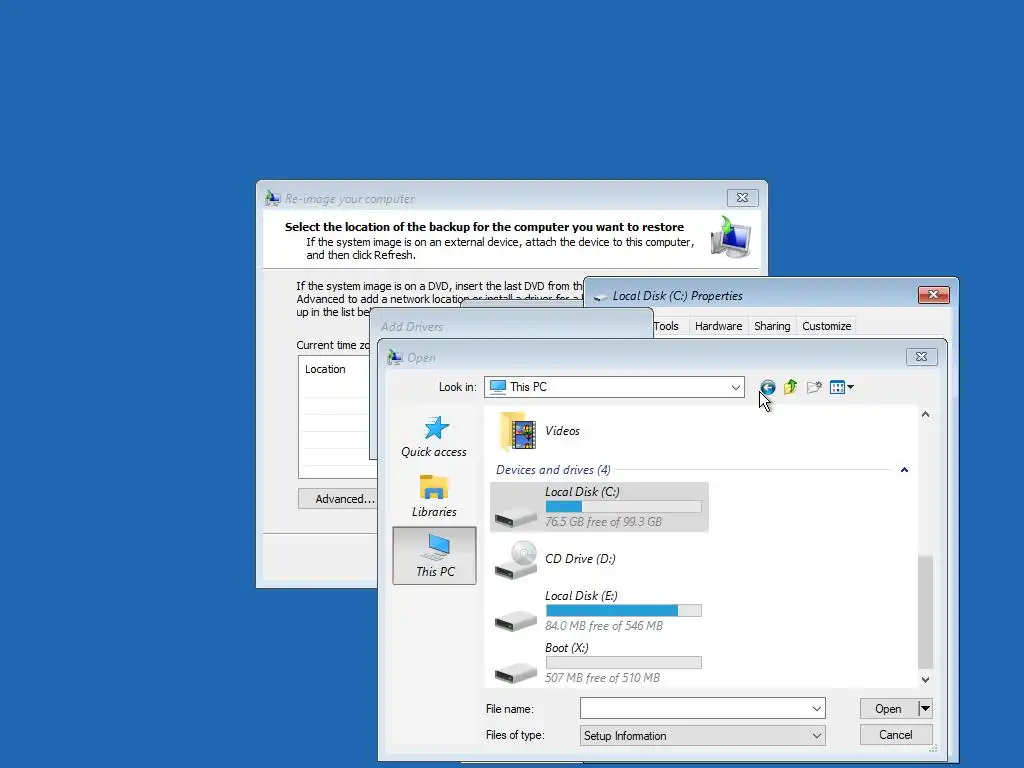Image resolution: width=1024 pixels, height=768 pixels.
Task: Switch to Customize tab in Properties window
Action: coord(826,326)
